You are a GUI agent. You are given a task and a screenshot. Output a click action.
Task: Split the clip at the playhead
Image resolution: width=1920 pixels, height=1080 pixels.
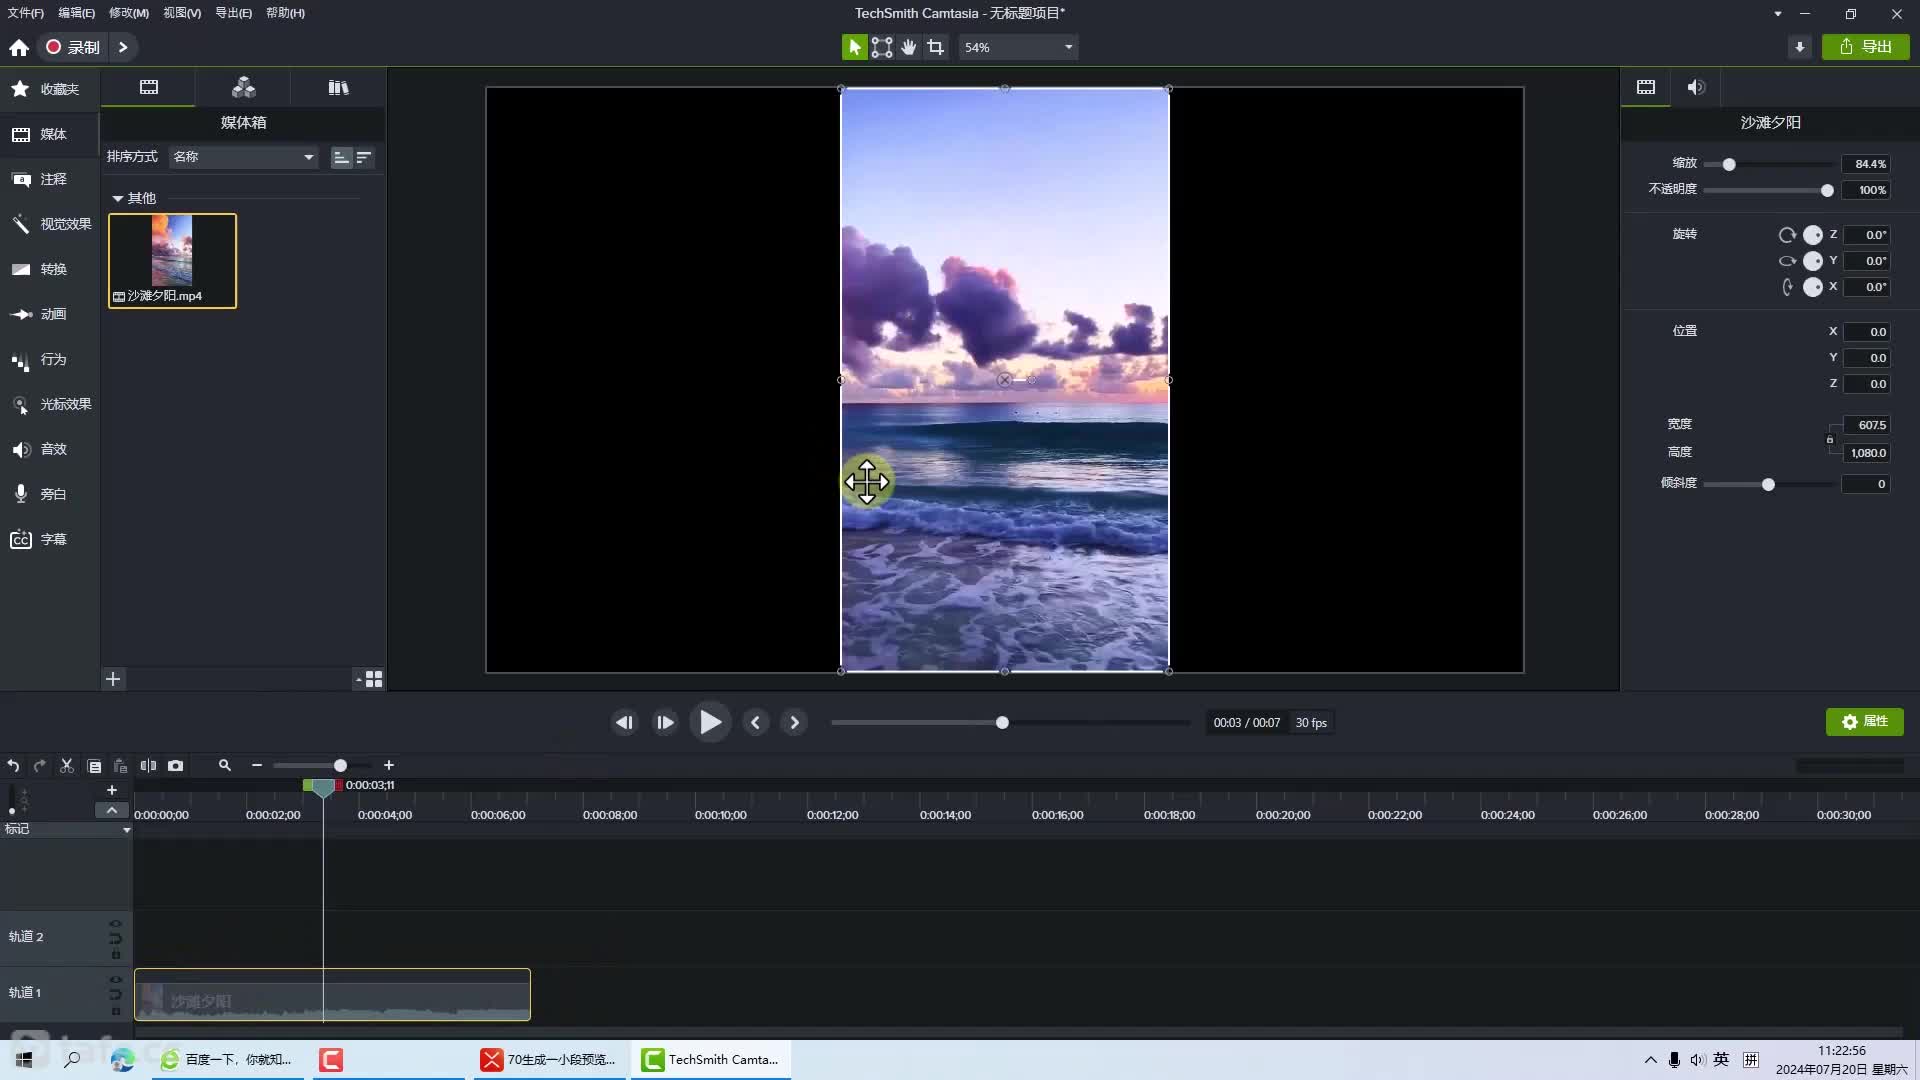(148, 765)
